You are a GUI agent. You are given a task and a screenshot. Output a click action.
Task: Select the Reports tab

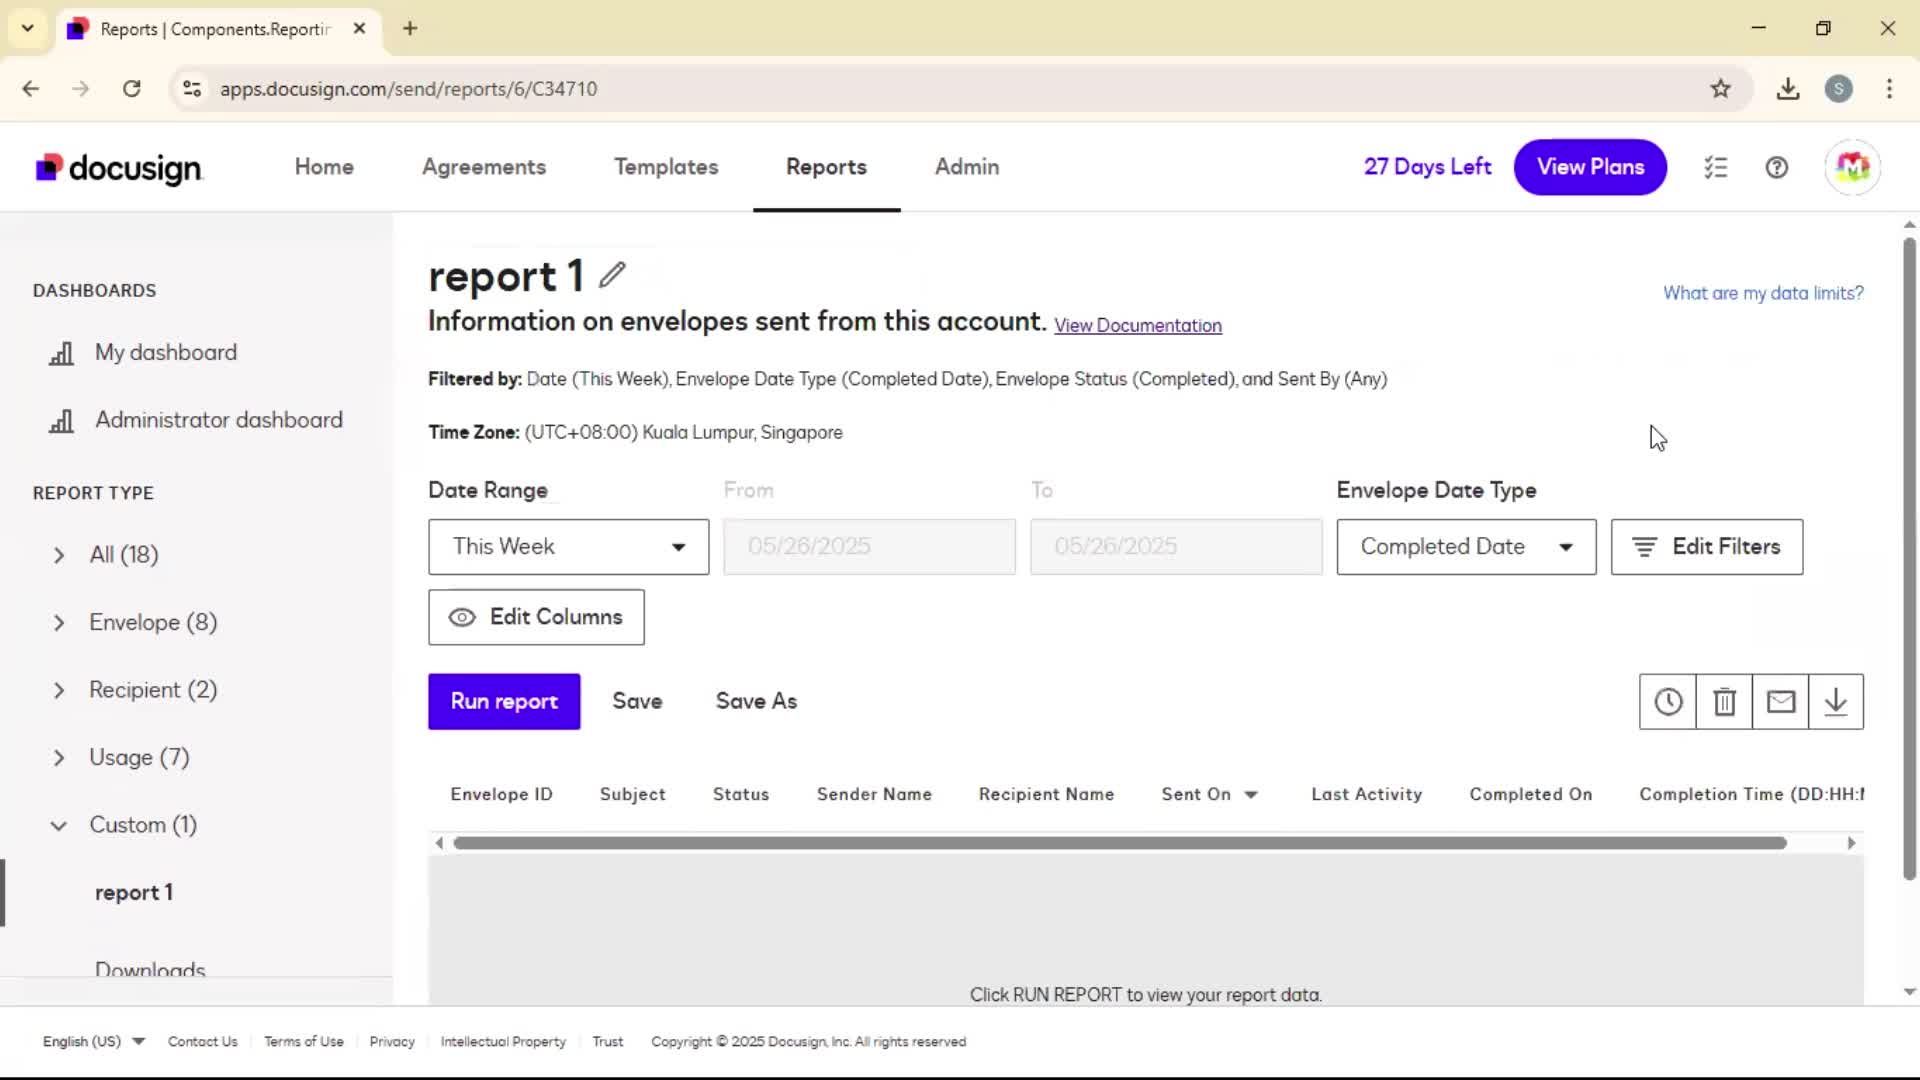tap(826, 167)
